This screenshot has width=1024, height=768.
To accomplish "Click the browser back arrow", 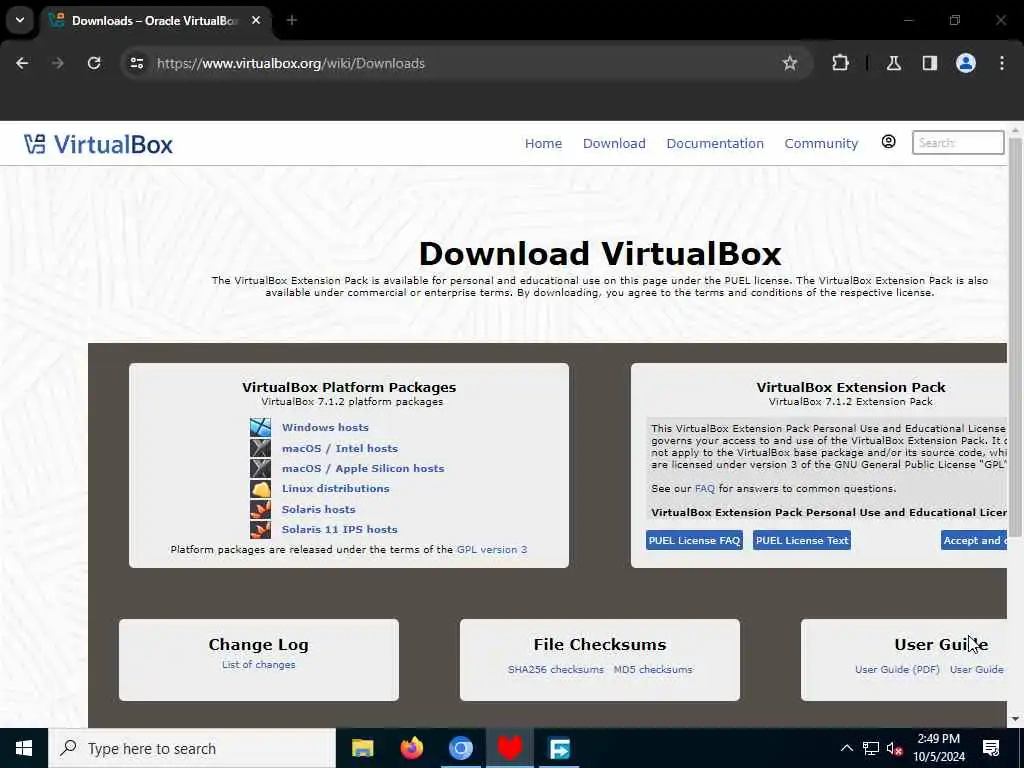I will click(x=22, y=63).
